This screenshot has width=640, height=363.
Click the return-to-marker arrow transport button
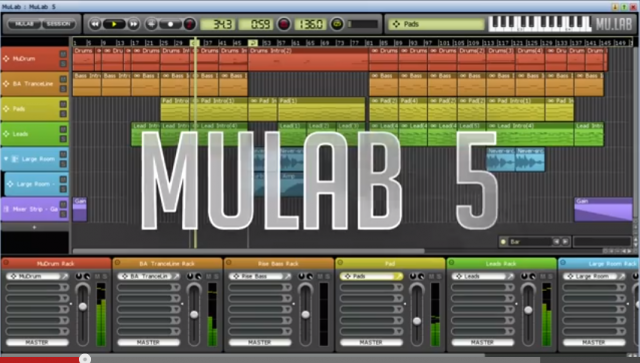pyautogui.click(x=151, y=24)
